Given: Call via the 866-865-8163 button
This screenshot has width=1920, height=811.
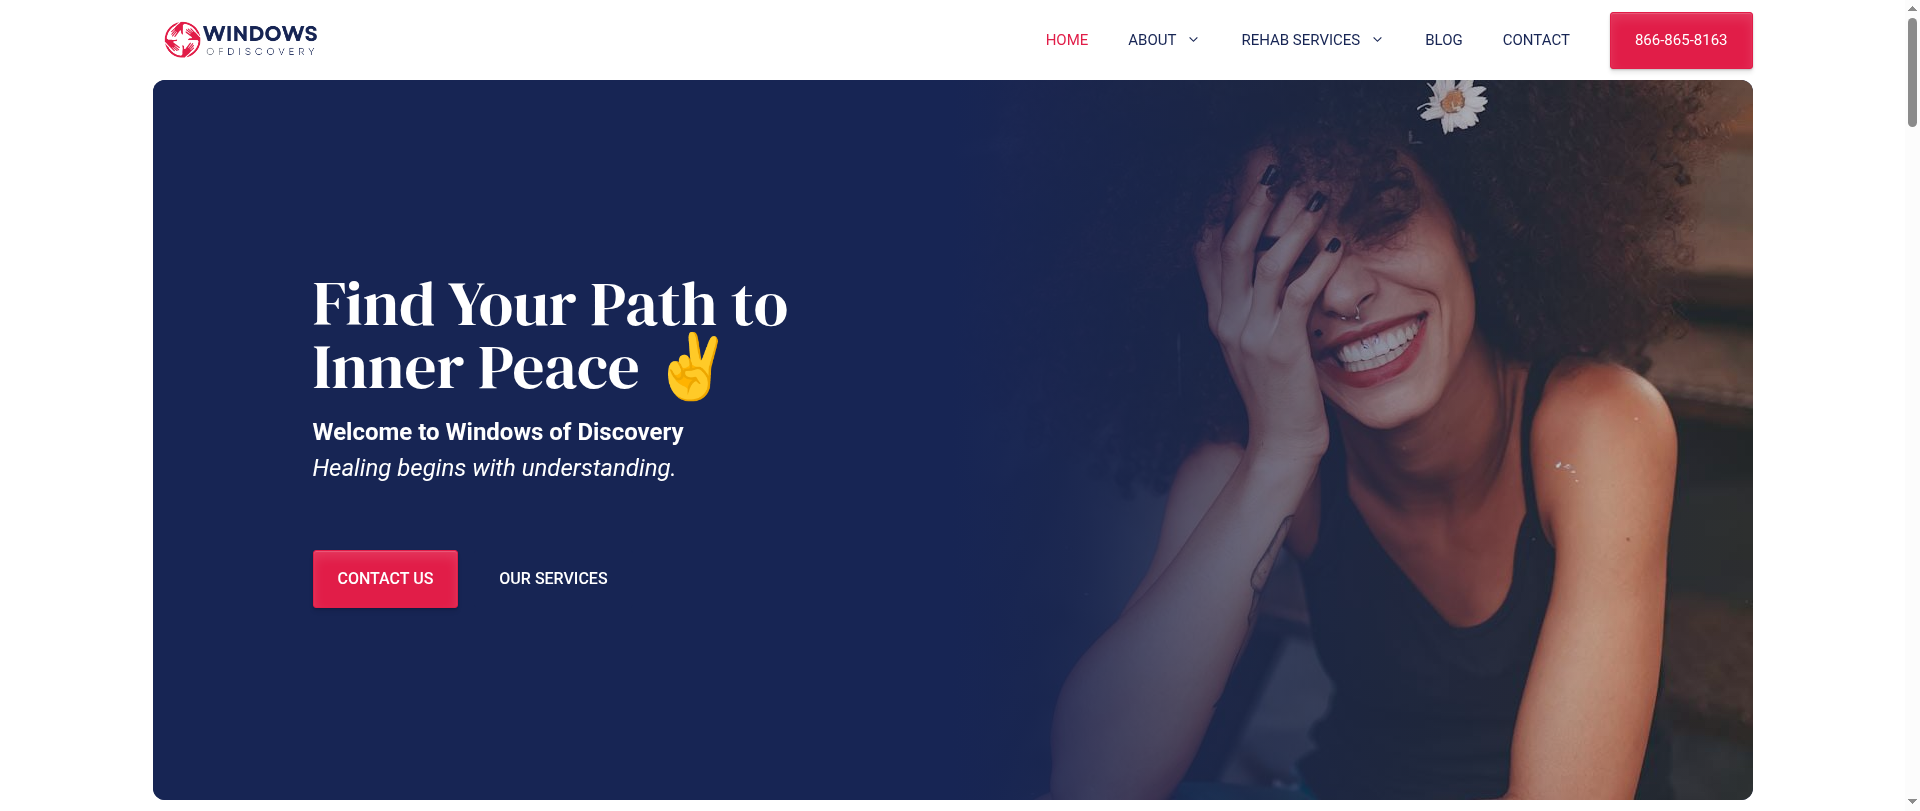Looking at the screenshot, I should tap(1680, 40).
